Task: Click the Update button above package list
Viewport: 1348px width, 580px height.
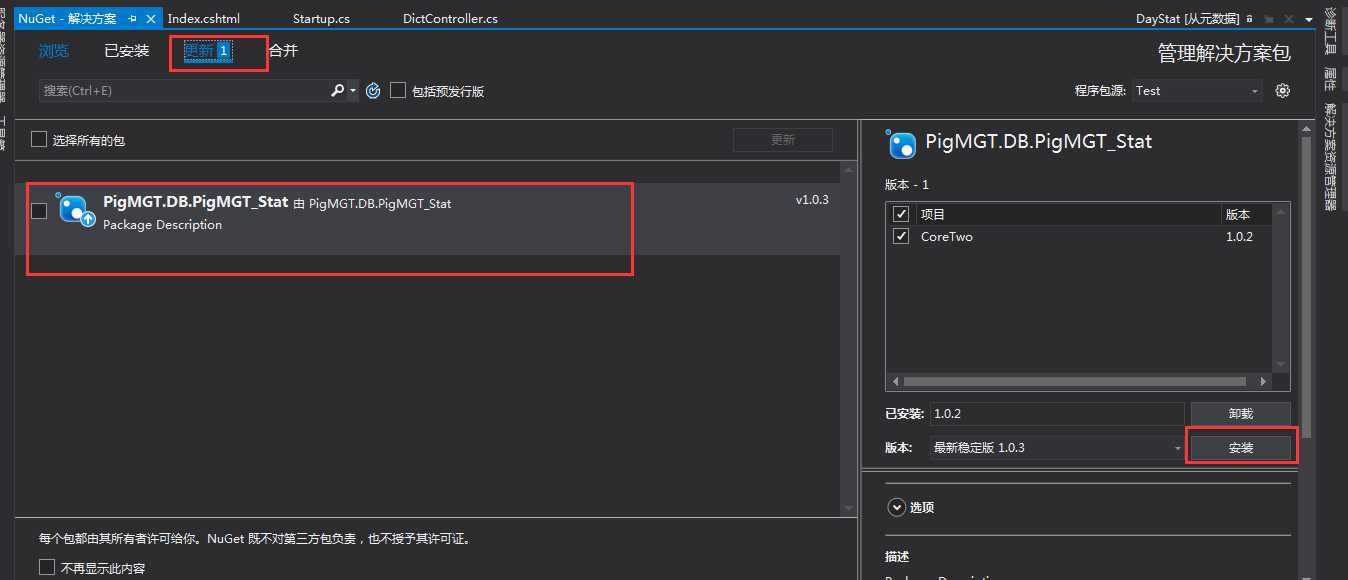Action: pyautogui.click(x=783, y=140)
